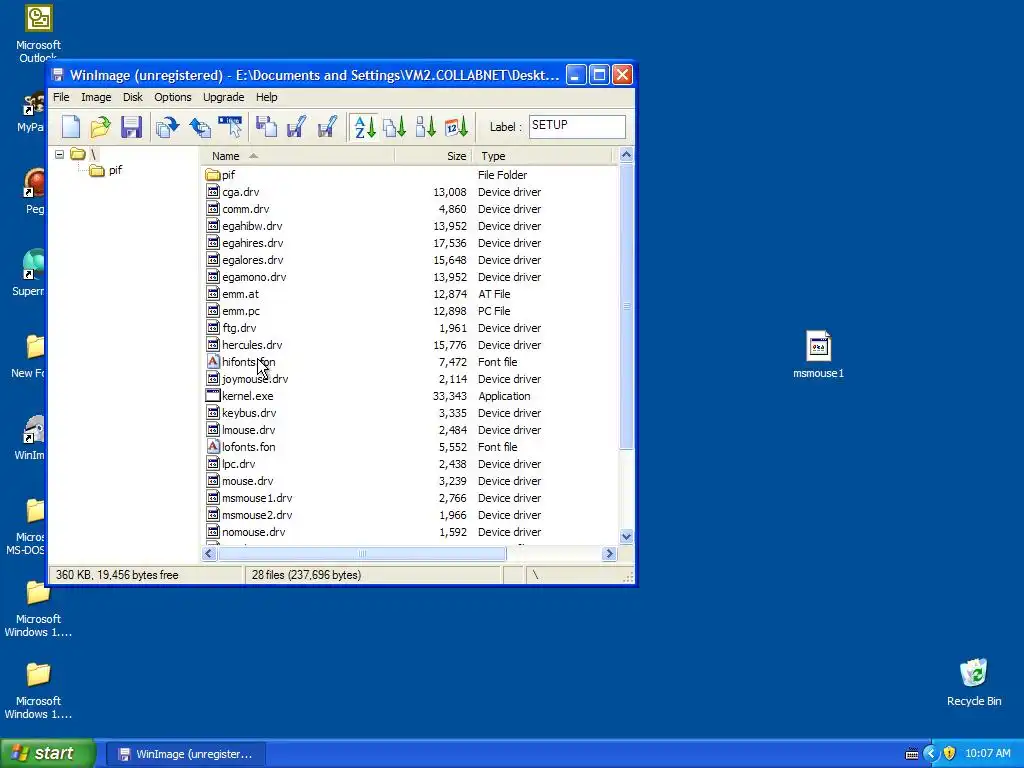The height and width of the screenshot is (768, 1024).
Task: Click the Open image folder icon
Action: click(101, 127)
